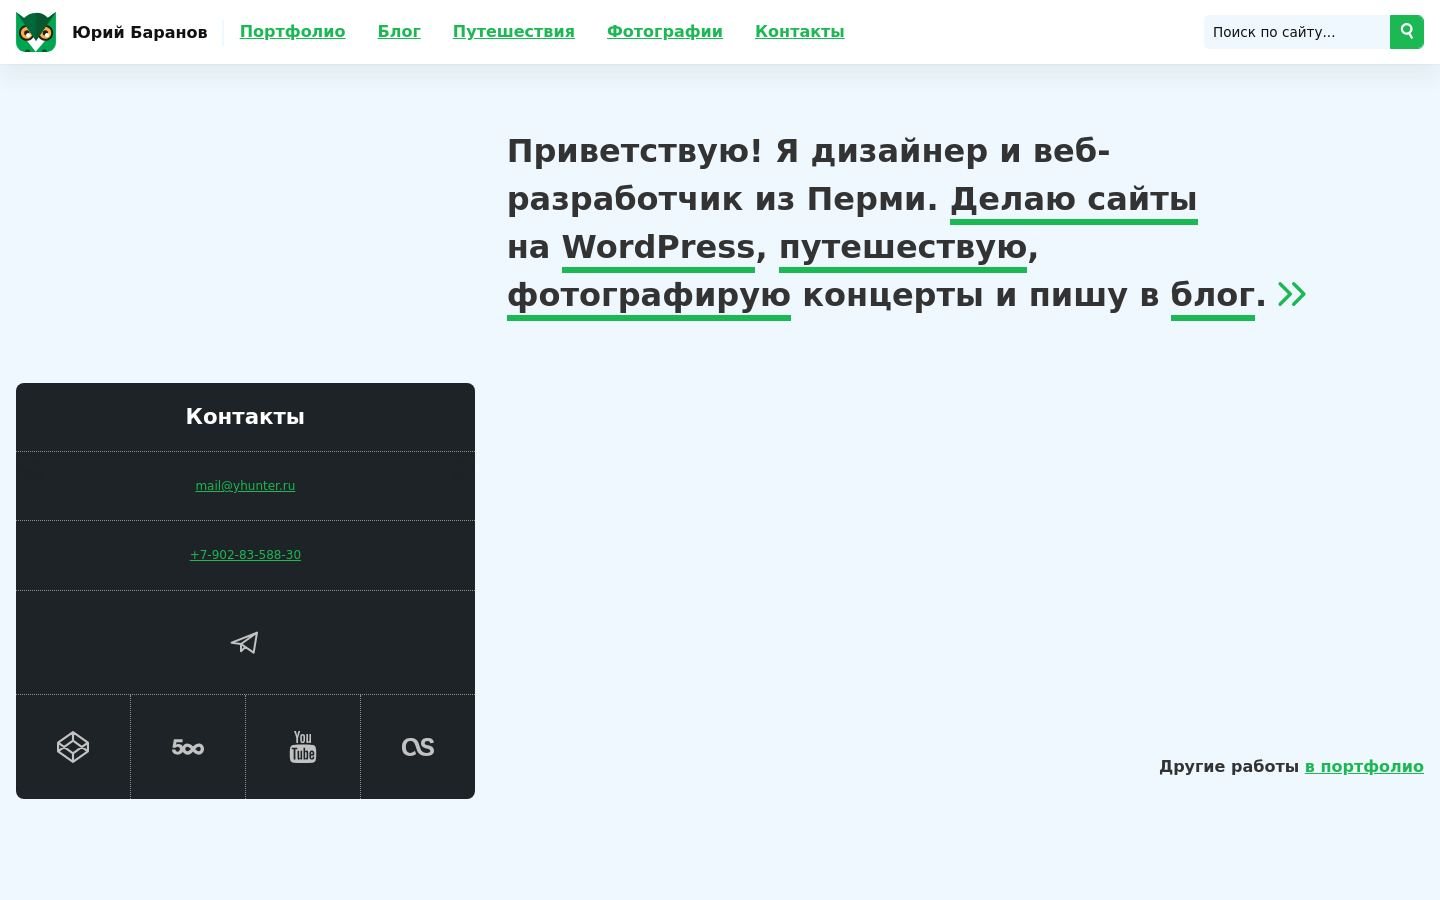The image size is (1440, 900).
Task: Open the YouTube icon link
Action: (303, 747)
